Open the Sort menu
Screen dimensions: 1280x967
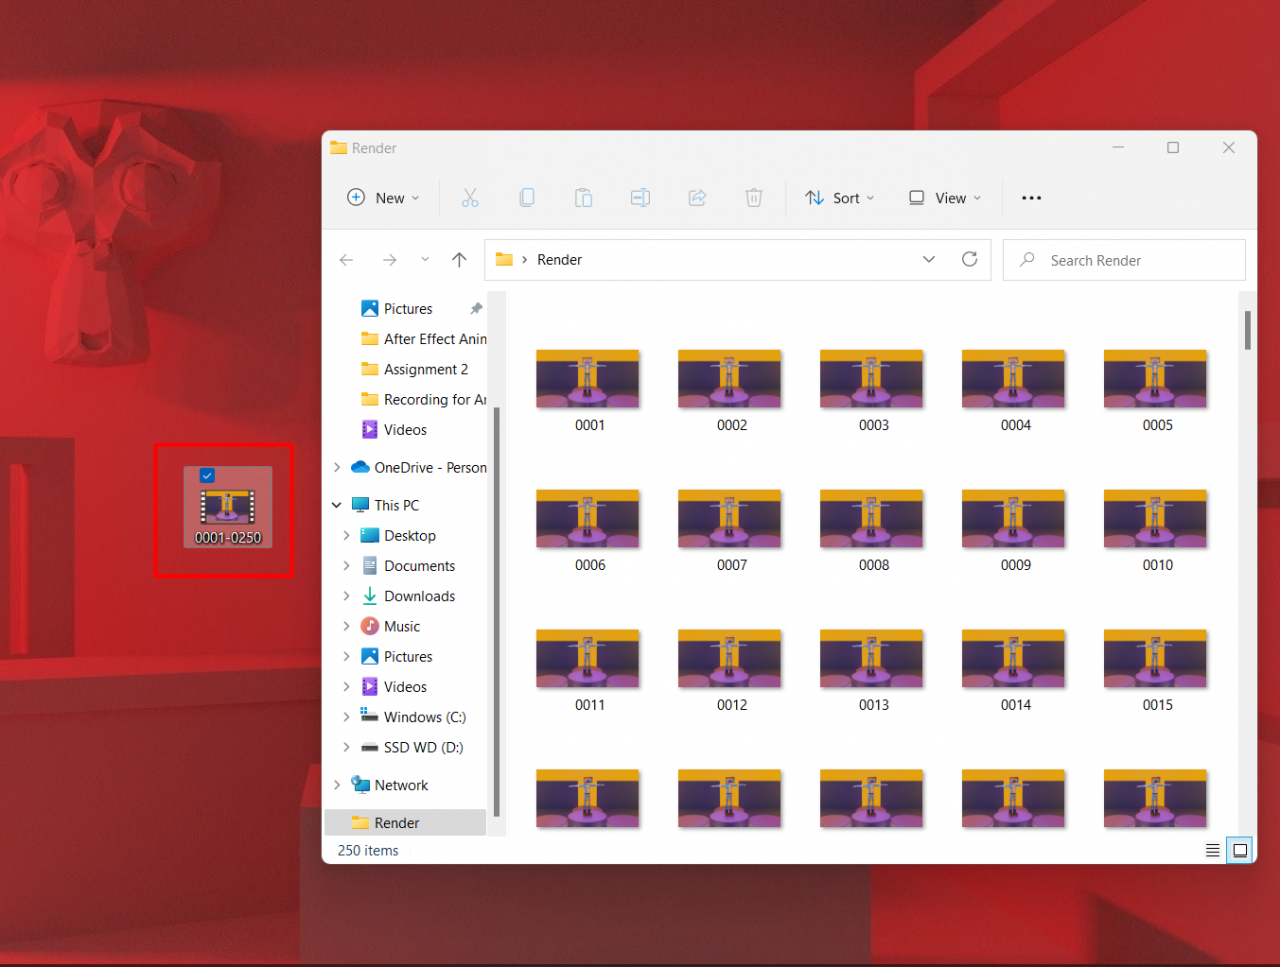pyautogui.click(x=840, y=198)
